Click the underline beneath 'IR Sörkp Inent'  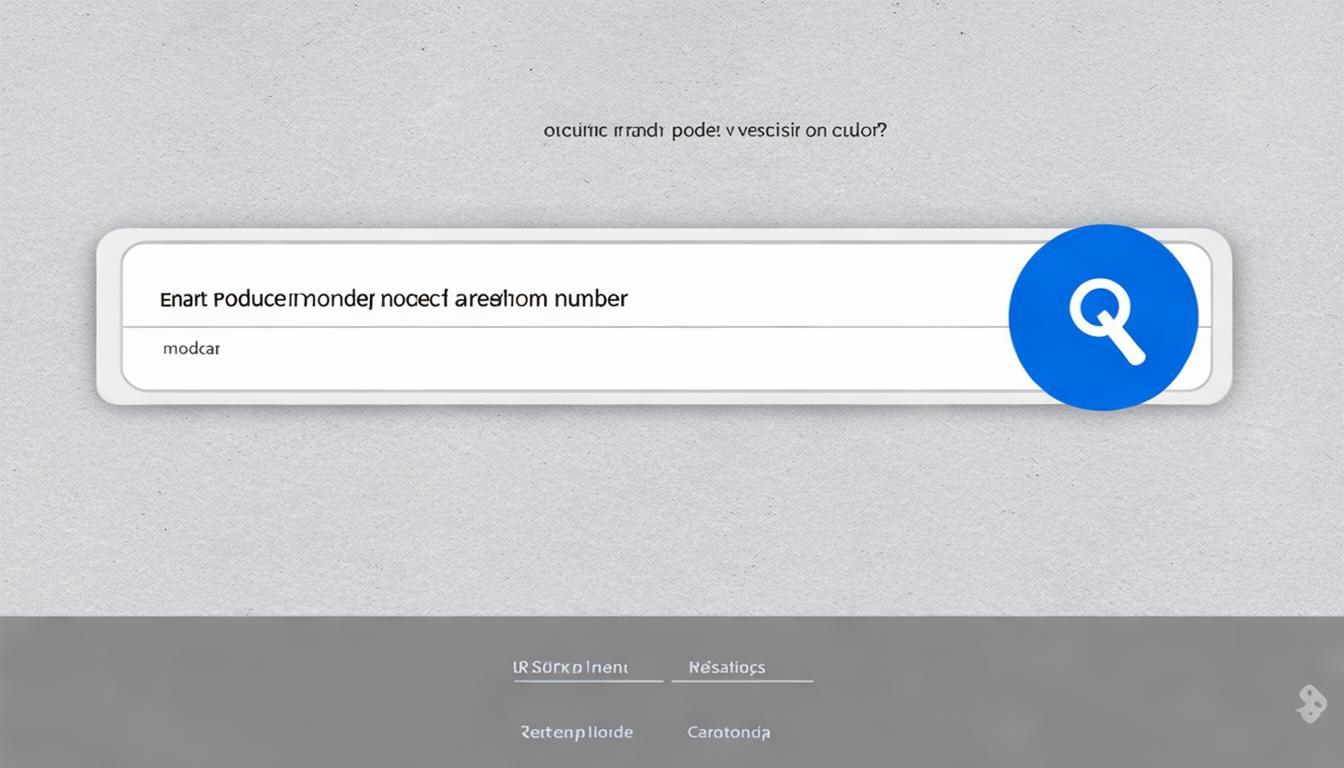click(x=588, y=681)
